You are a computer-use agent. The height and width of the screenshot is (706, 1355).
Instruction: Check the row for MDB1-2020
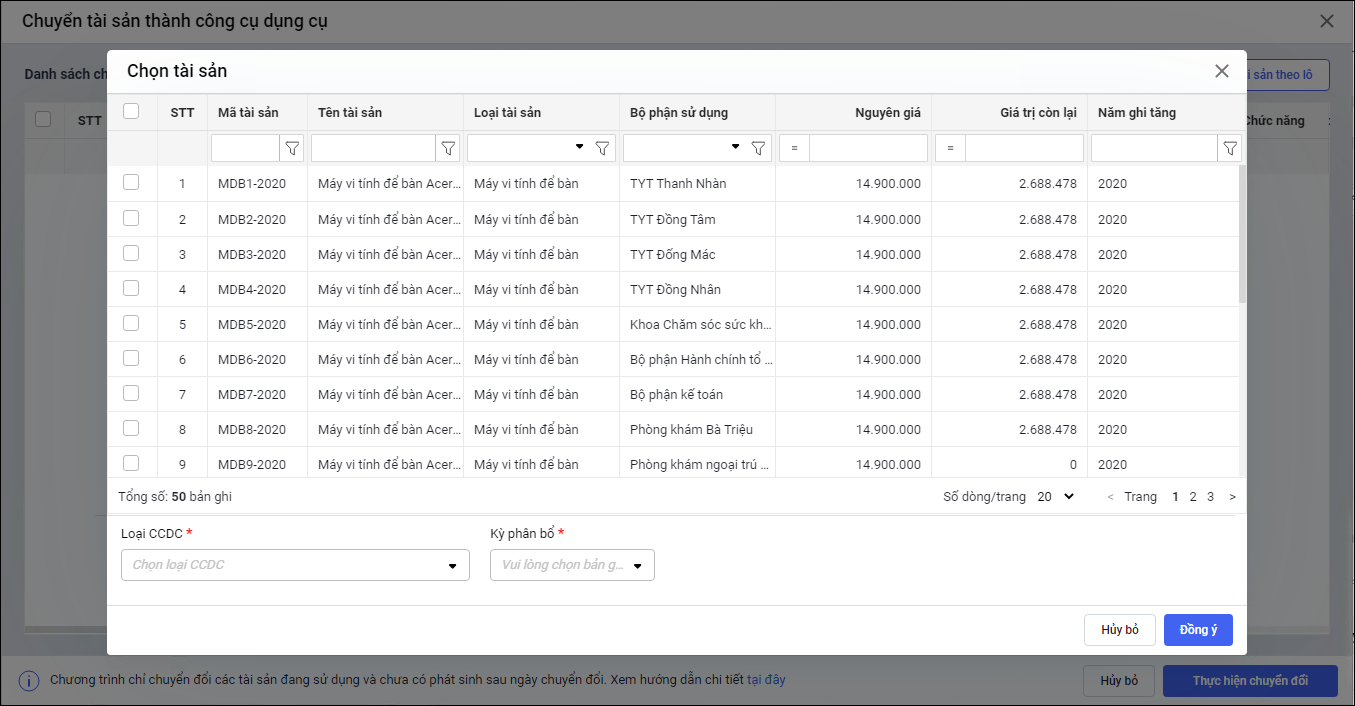point(131,182)
